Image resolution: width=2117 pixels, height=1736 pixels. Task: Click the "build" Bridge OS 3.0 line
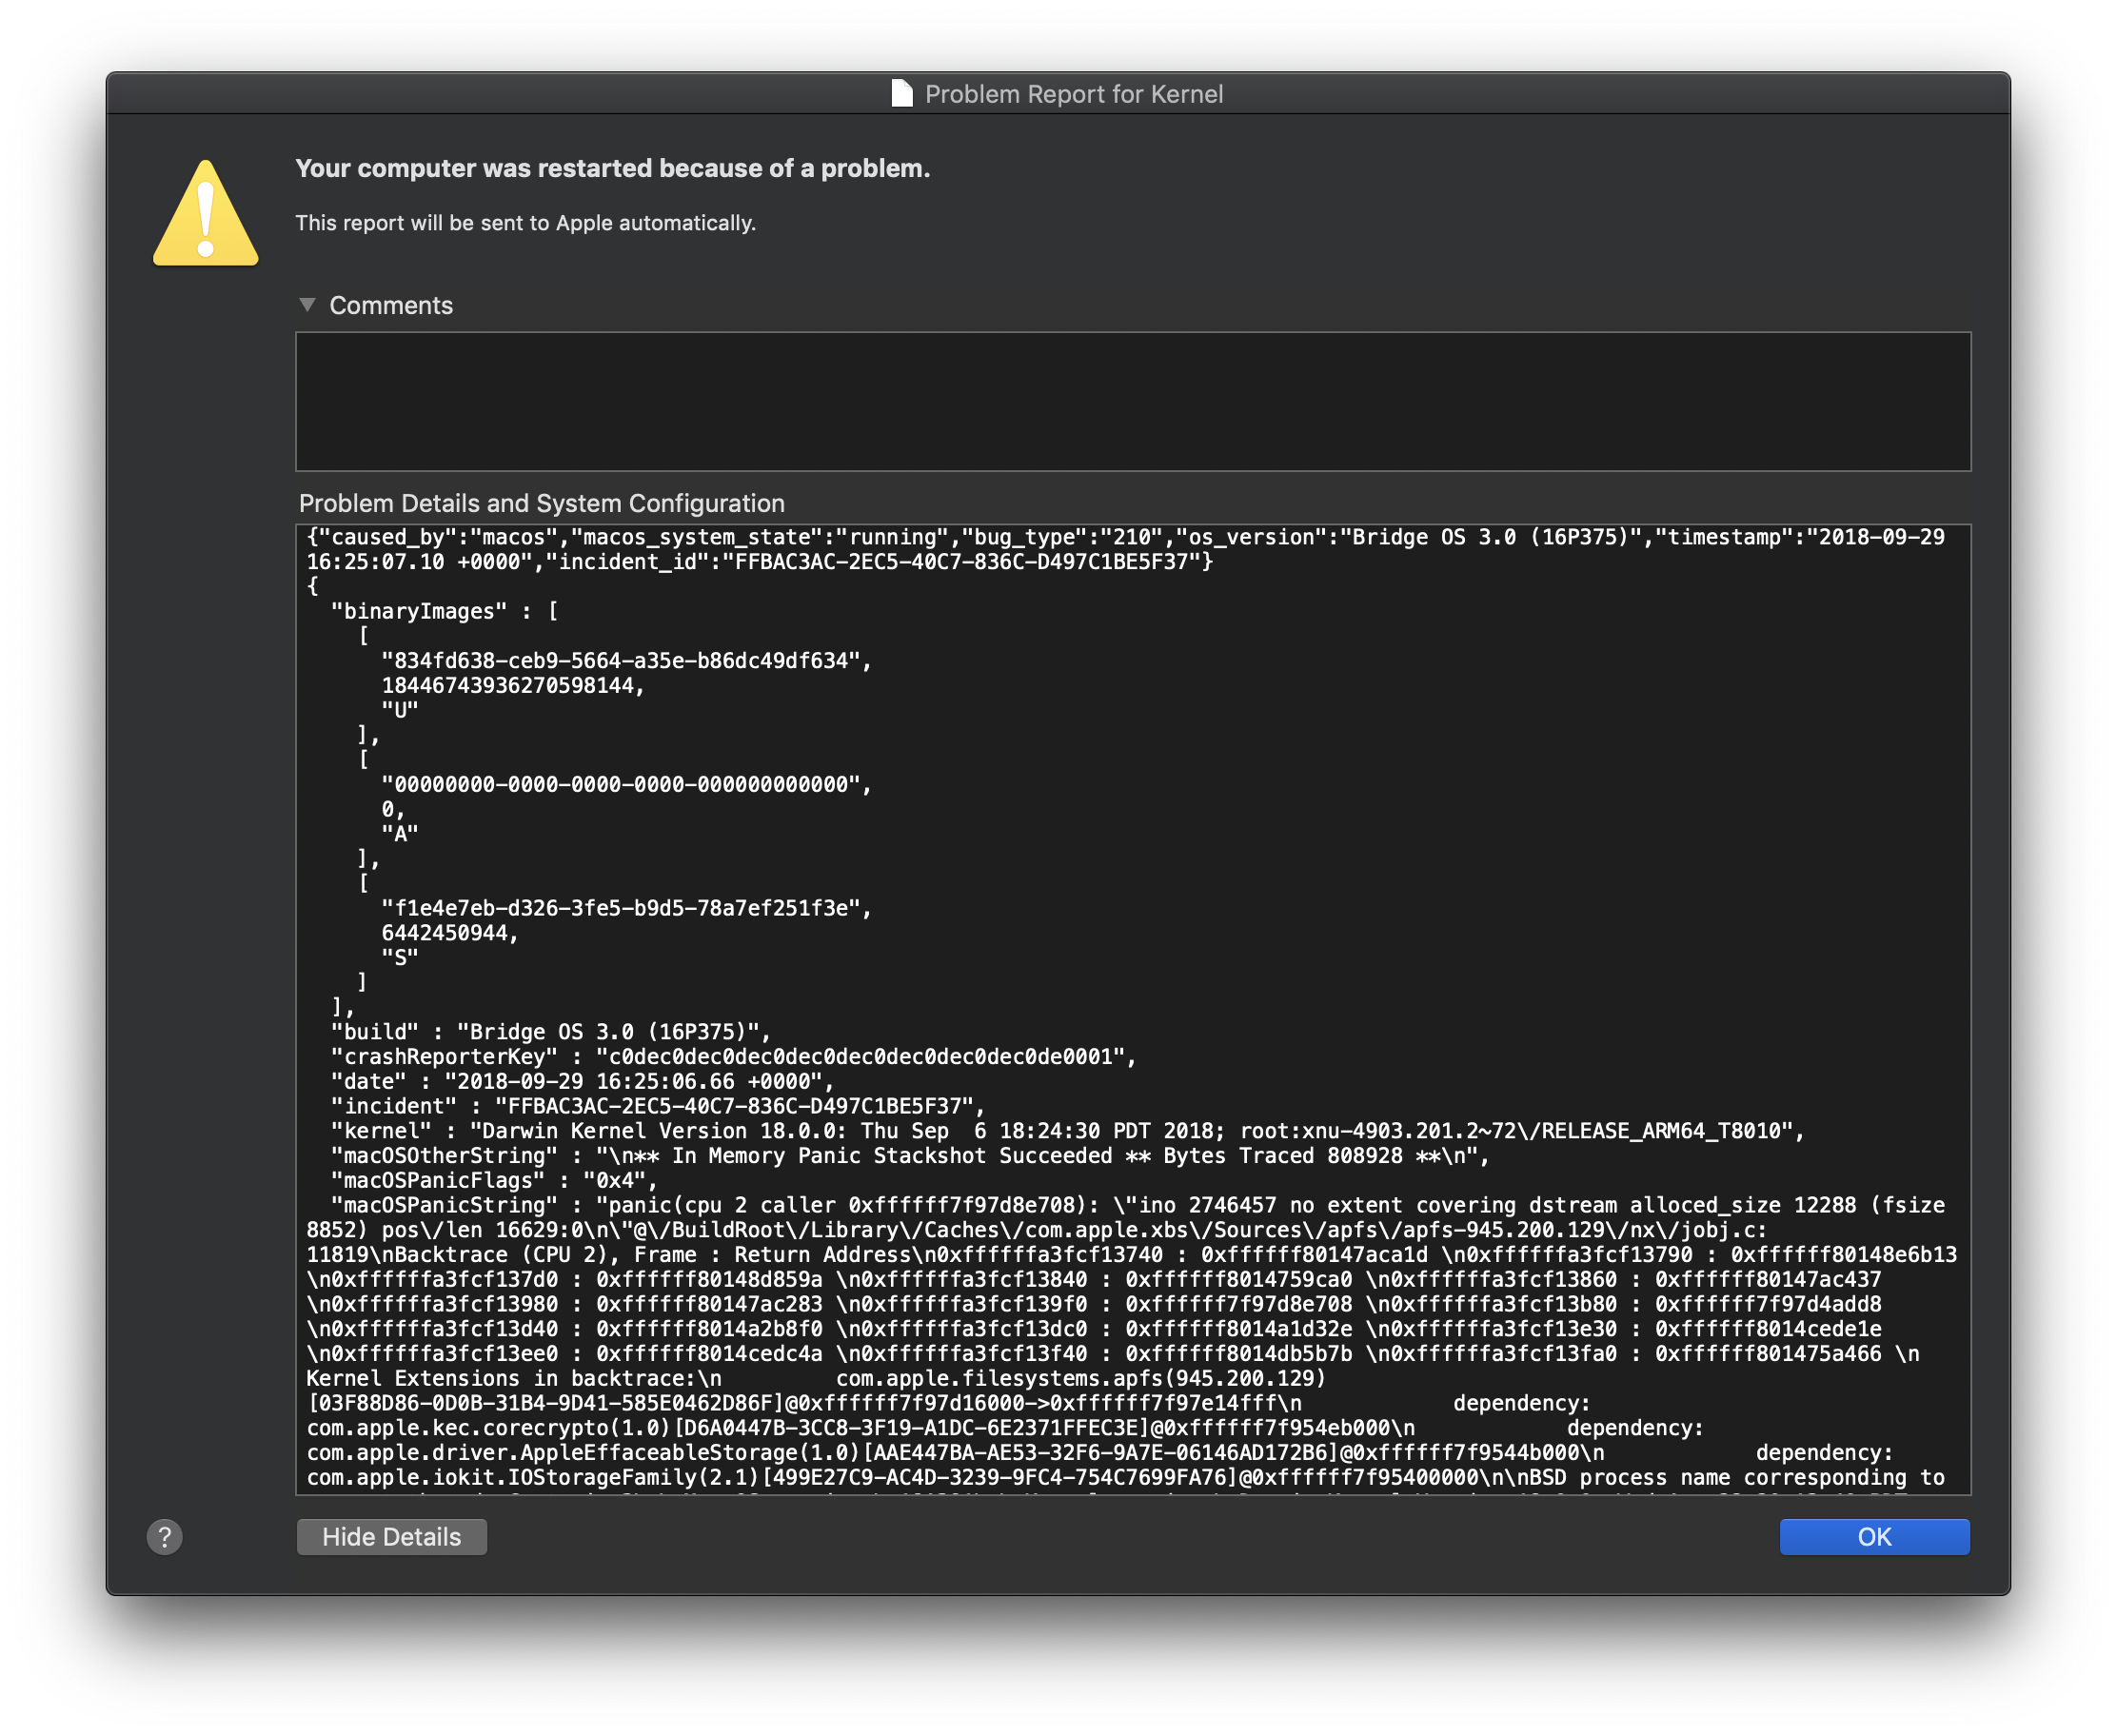point(550,1032)
